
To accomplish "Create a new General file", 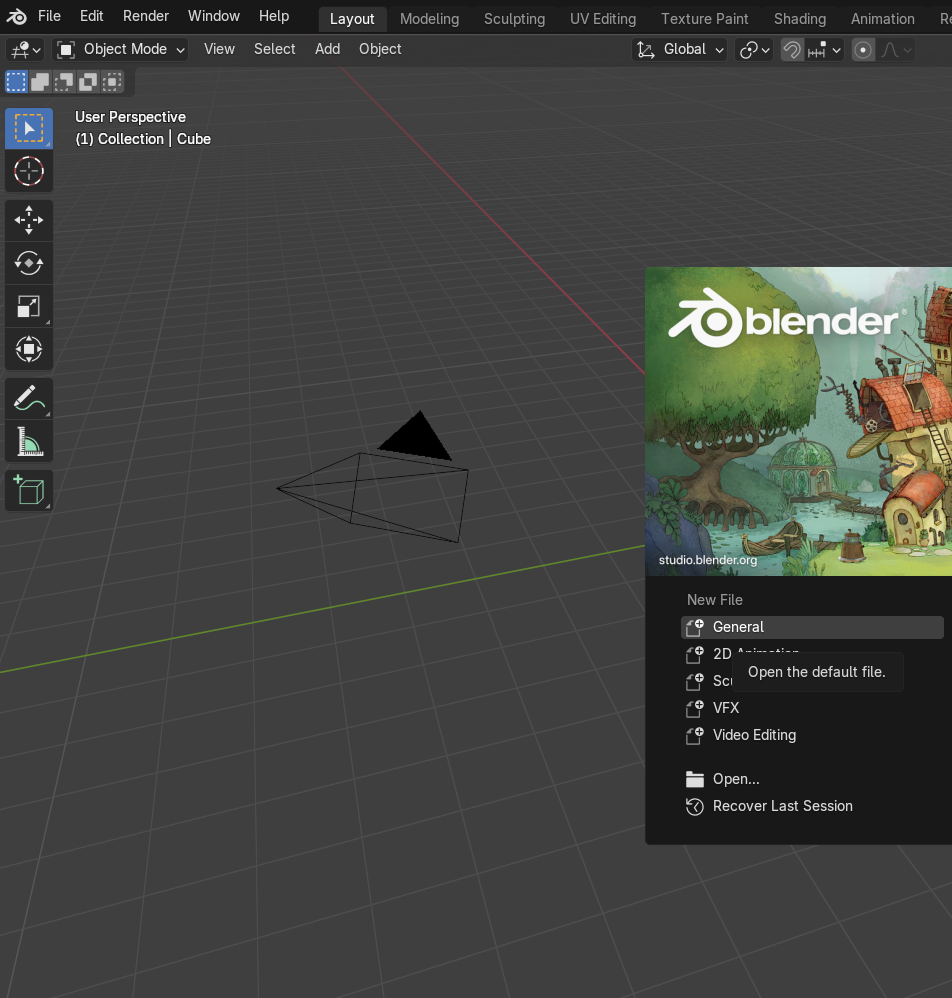I will (x=812, y=627).
